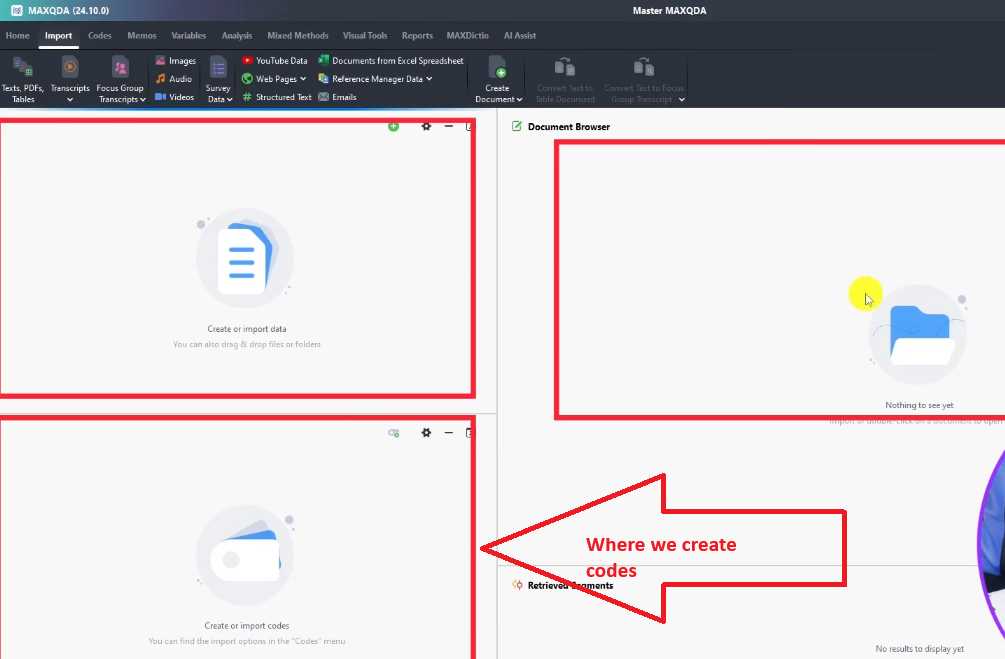Import Audio files
This screenshot has height=659, width=1005.
[174, 79]
